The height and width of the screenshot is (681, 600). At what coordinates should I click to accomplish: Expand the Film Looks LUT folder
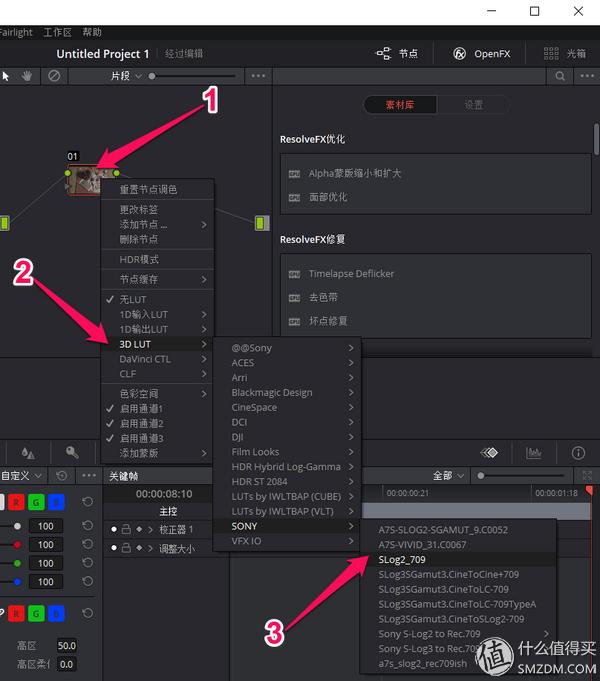[255, 452]
